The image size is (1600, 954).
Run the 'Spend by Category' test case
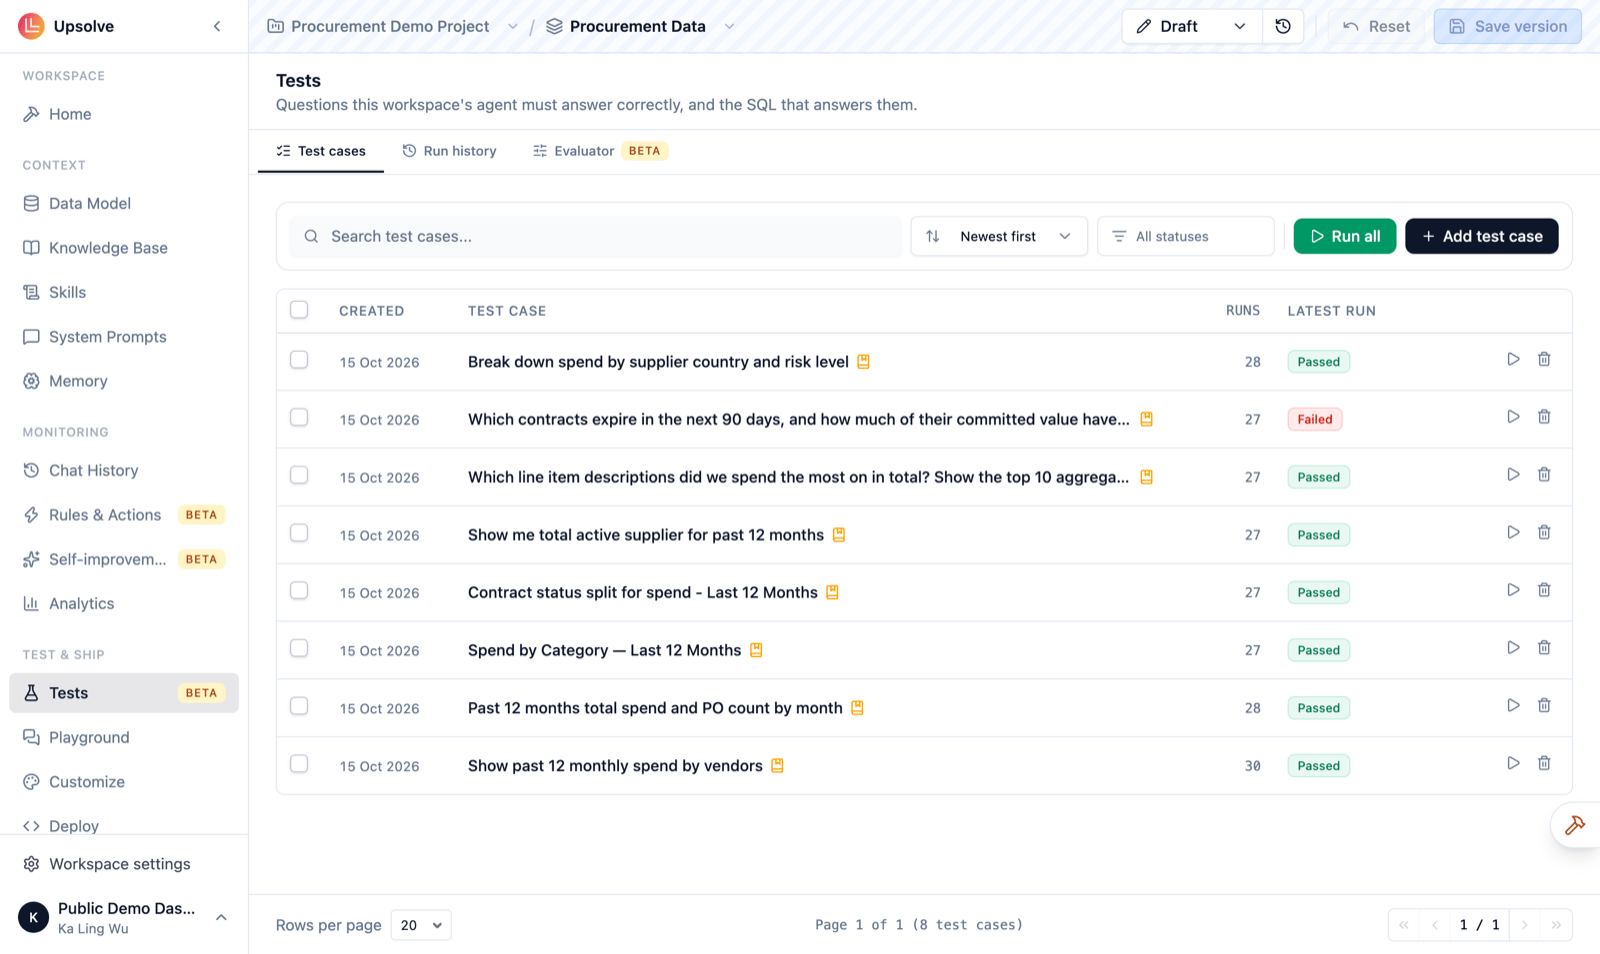(x=1513, y=648)
